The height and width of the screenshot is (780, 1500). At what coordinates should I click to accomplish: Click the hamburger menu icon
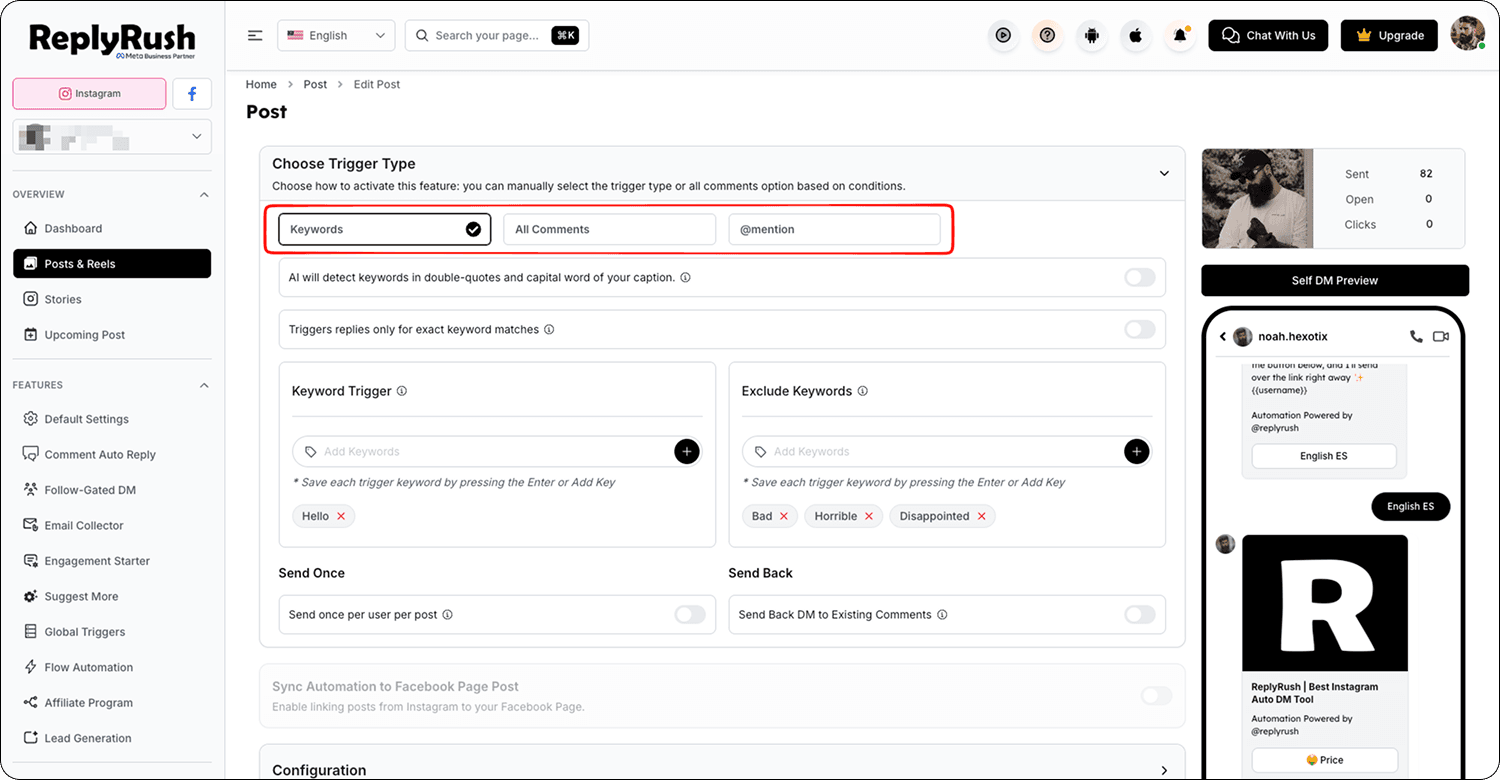tap(255, 35)
